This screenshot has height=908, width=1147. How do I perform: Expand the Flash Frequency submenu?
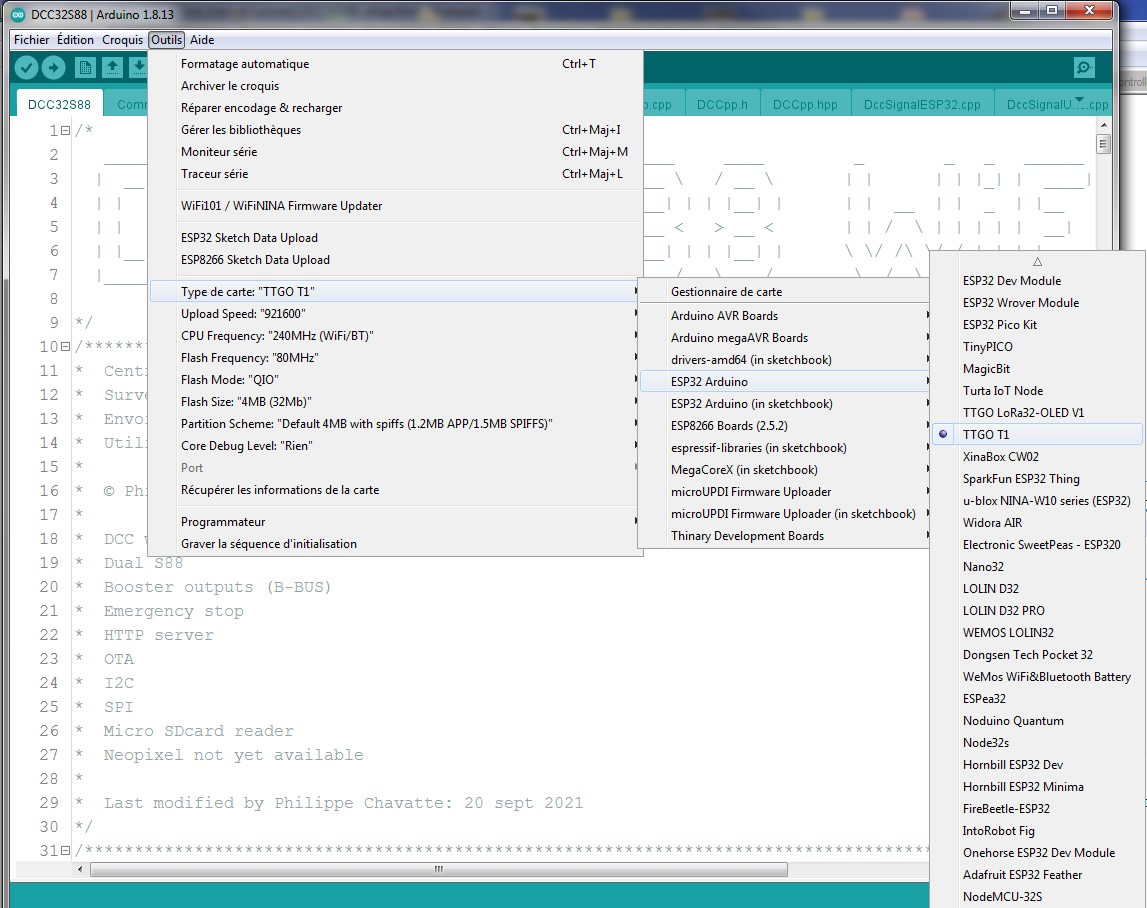tap(395, 358)
